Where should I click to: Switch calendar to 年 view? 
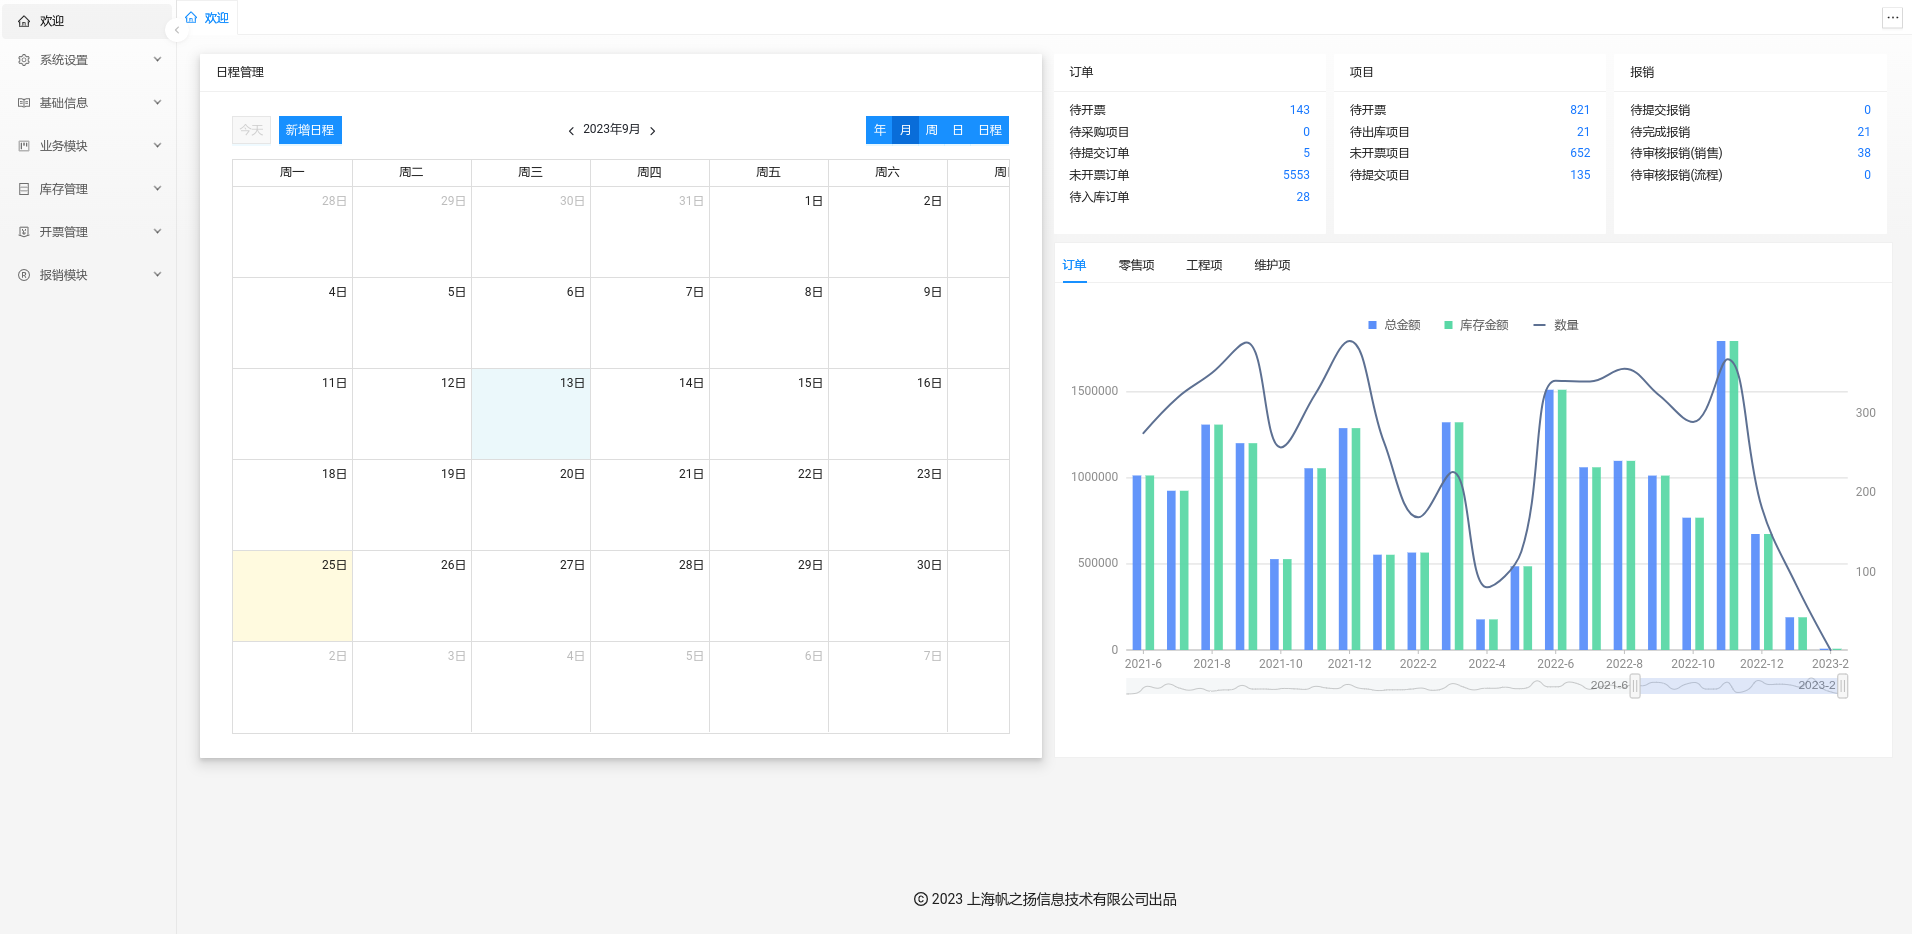click(879, 130)
